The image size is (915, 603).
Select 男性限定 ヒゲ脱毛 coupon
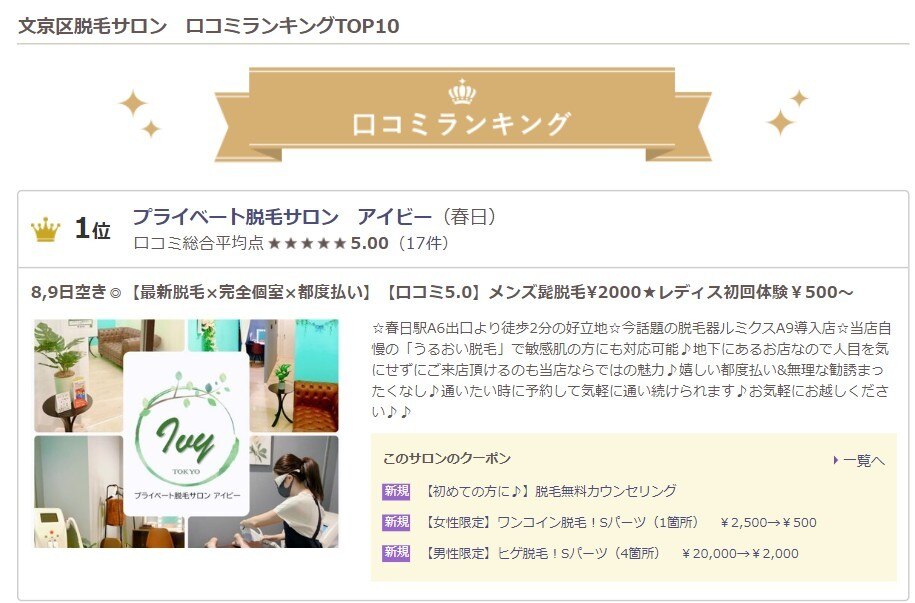[x=611, y=553]
